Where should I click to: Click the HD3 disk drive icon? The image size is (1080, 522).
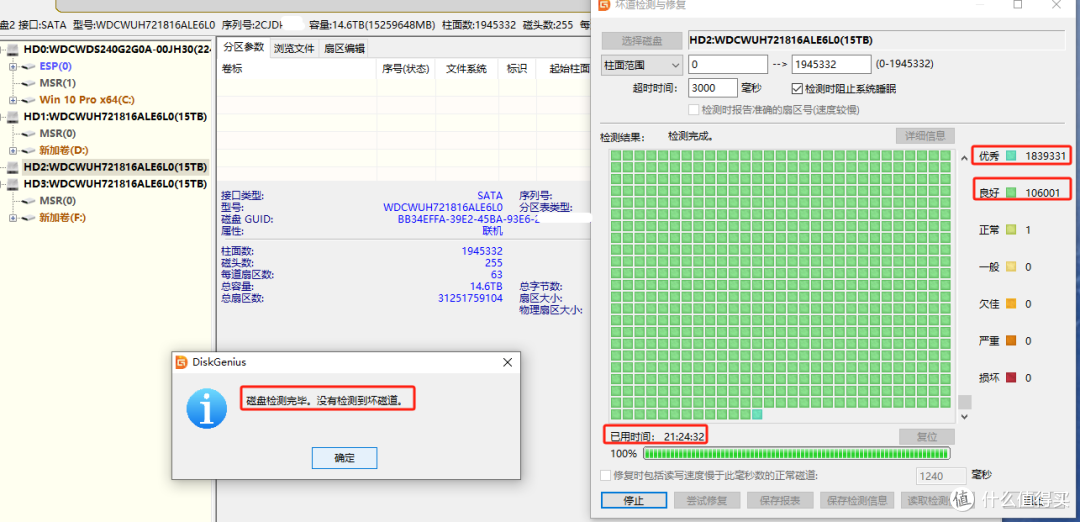tap(13, 184)
